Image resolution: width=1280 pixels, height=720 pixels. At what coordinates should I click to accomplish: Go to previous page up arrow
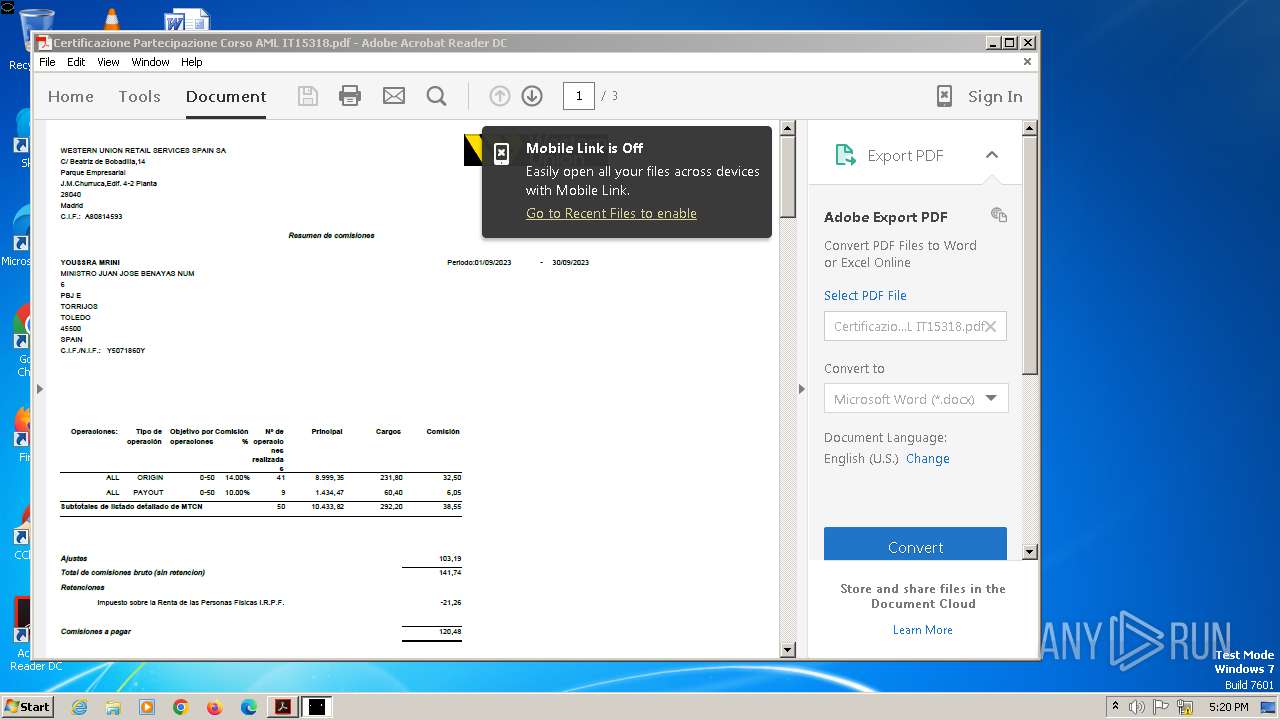[500, 96]
